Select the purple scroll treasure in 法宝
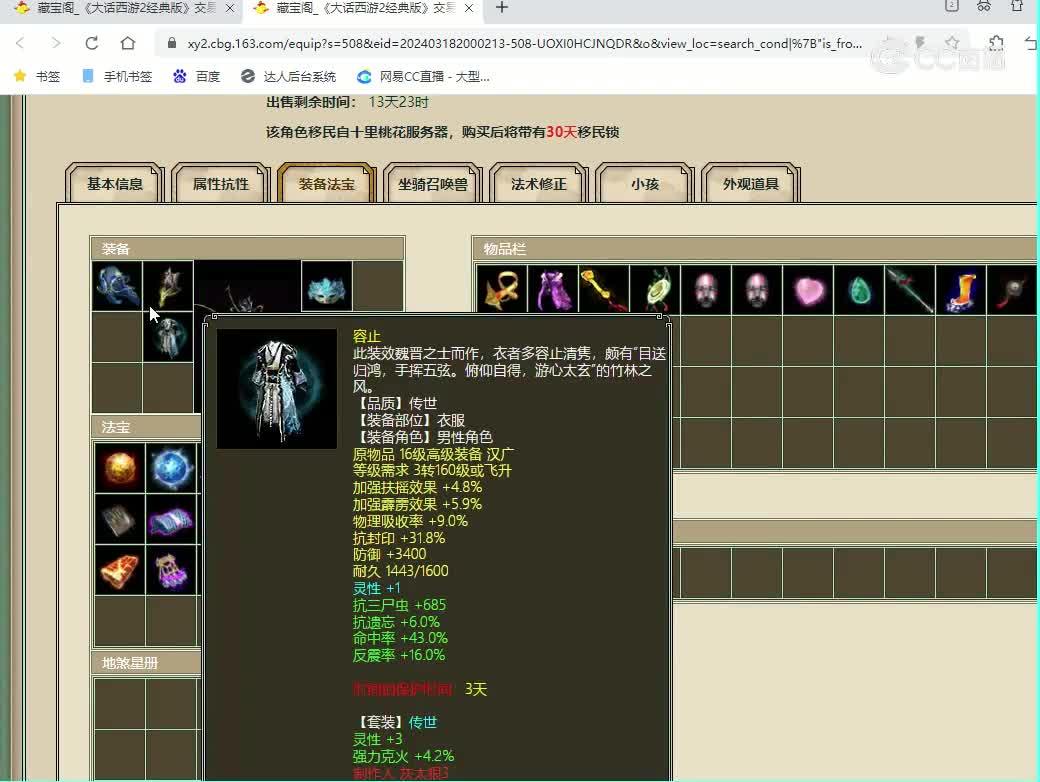 (x=171, y=519)
